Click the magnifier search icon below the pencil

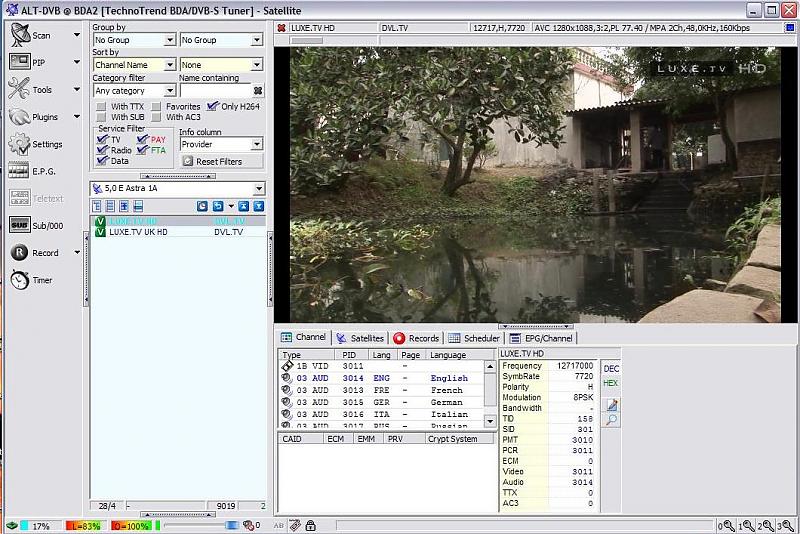coord(612,420)
